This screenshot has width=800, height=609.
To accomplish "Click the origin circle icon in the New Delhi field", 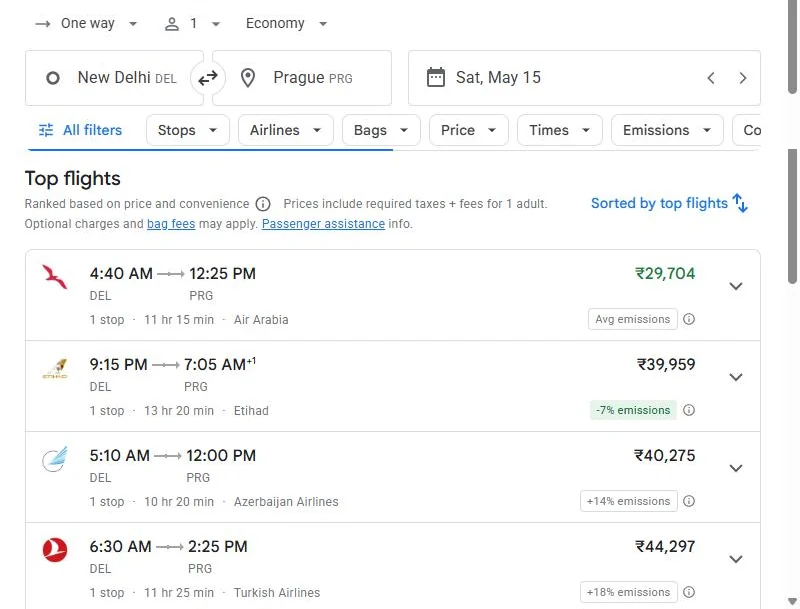I will point(53,78).
